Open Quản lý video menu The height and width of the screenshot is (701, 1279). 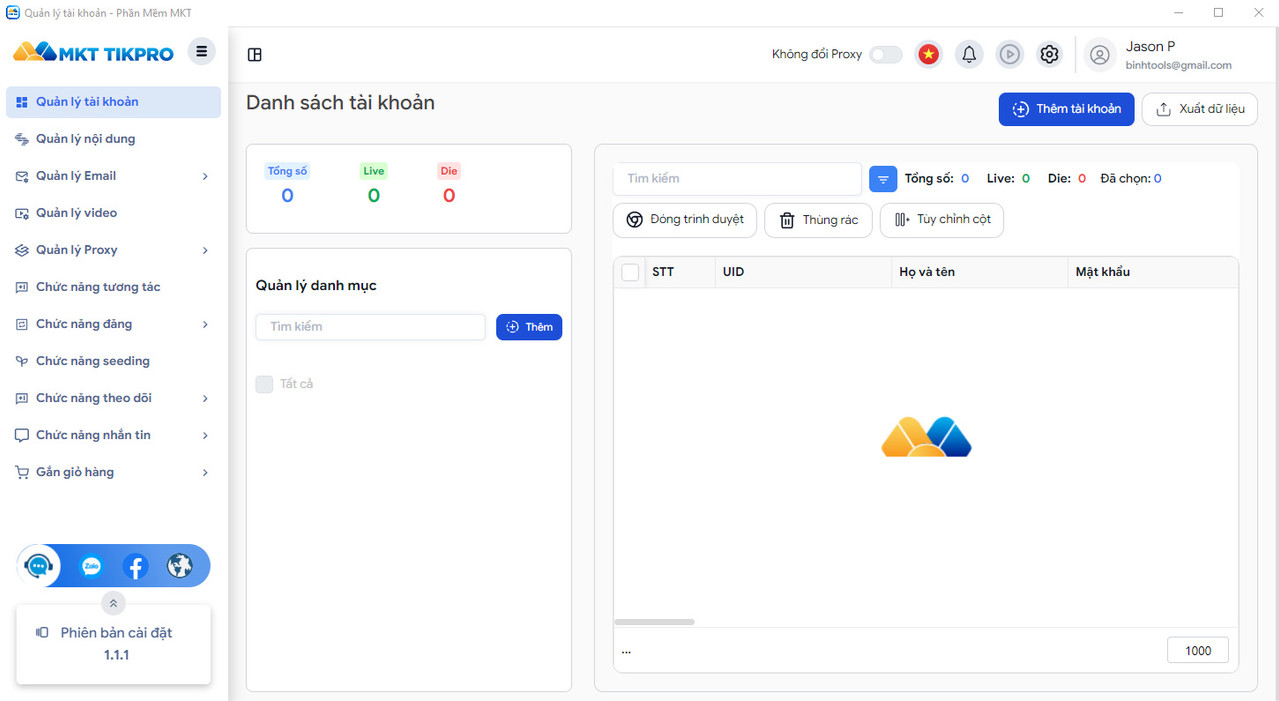113,213
